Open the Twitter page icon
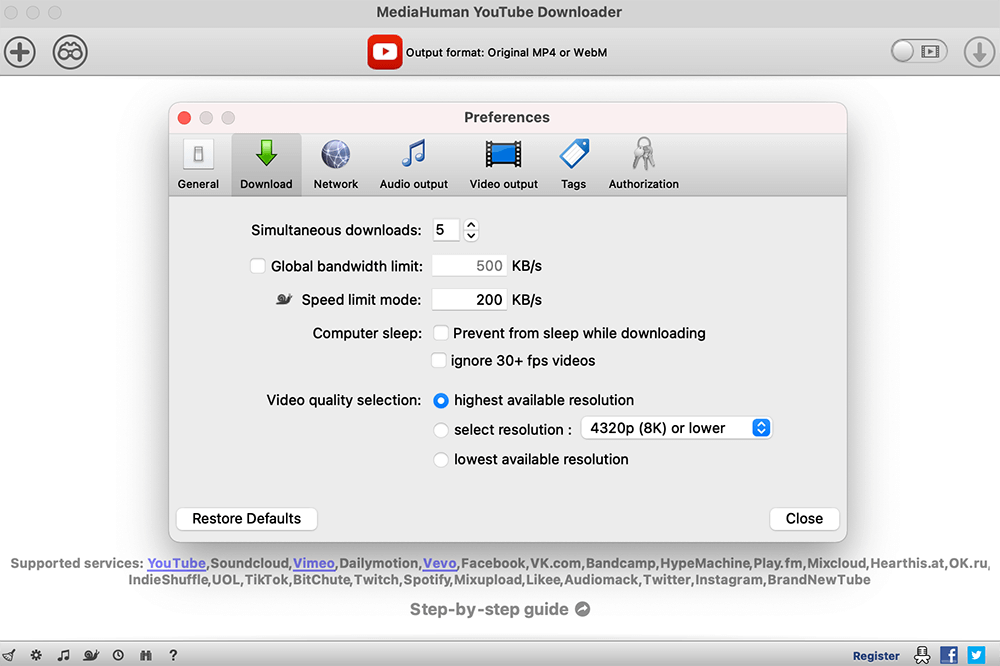This screenshot has height=666, width=1000. pos(976,655)
